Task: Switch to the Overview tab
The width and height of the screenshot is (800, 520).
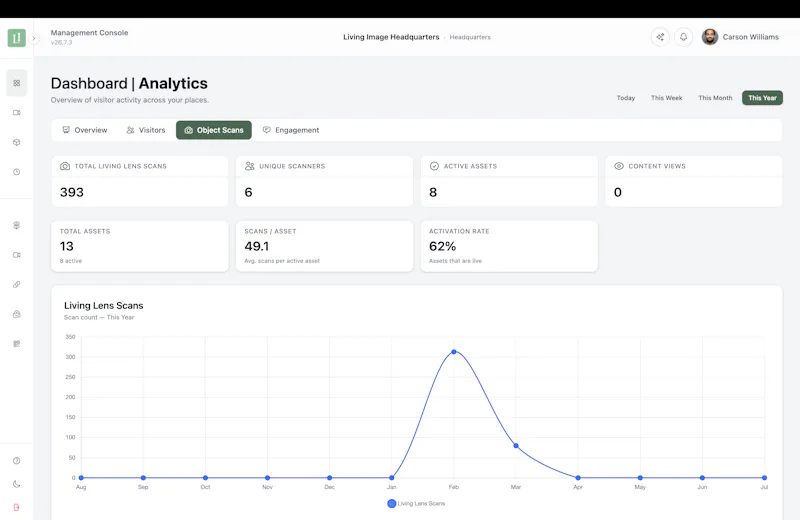Action: [85, 130]
